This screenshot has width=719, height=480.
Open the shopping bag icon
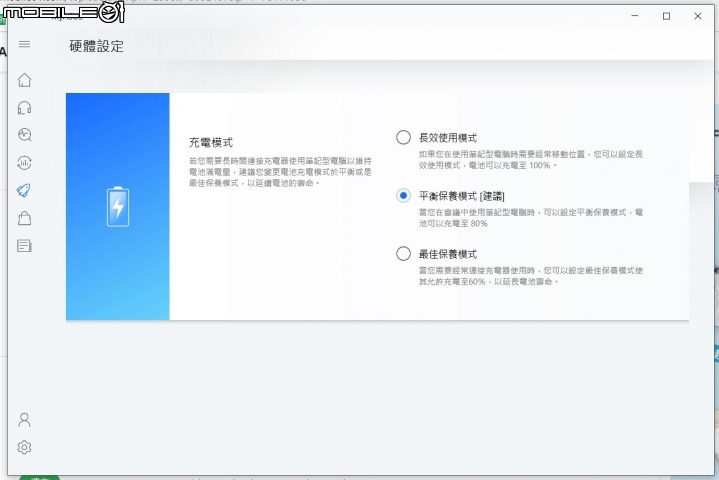[24, 218]
